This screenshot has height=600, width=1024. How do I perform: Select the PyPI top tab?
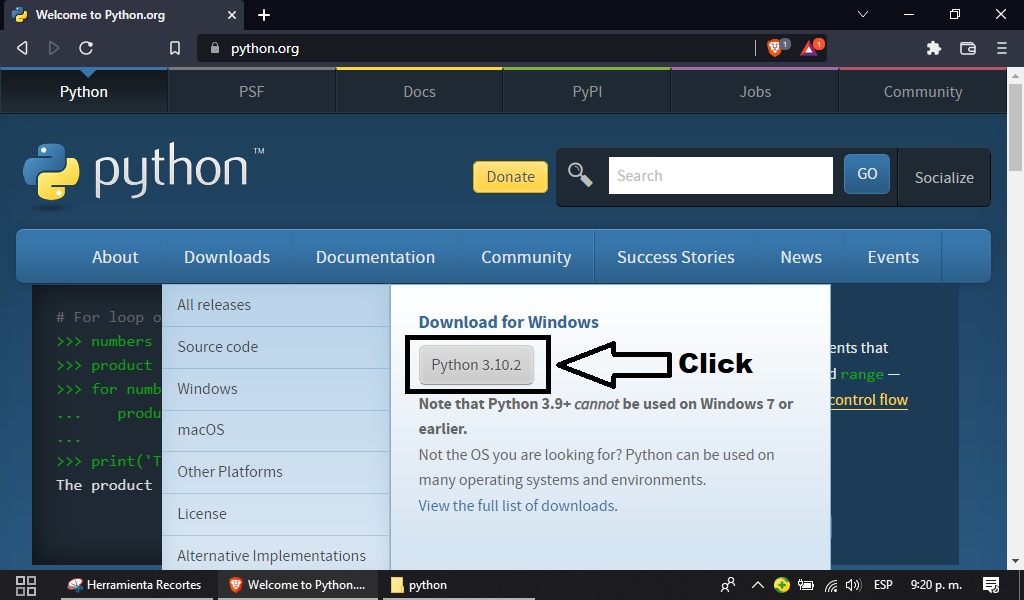(x=587, y=91)
